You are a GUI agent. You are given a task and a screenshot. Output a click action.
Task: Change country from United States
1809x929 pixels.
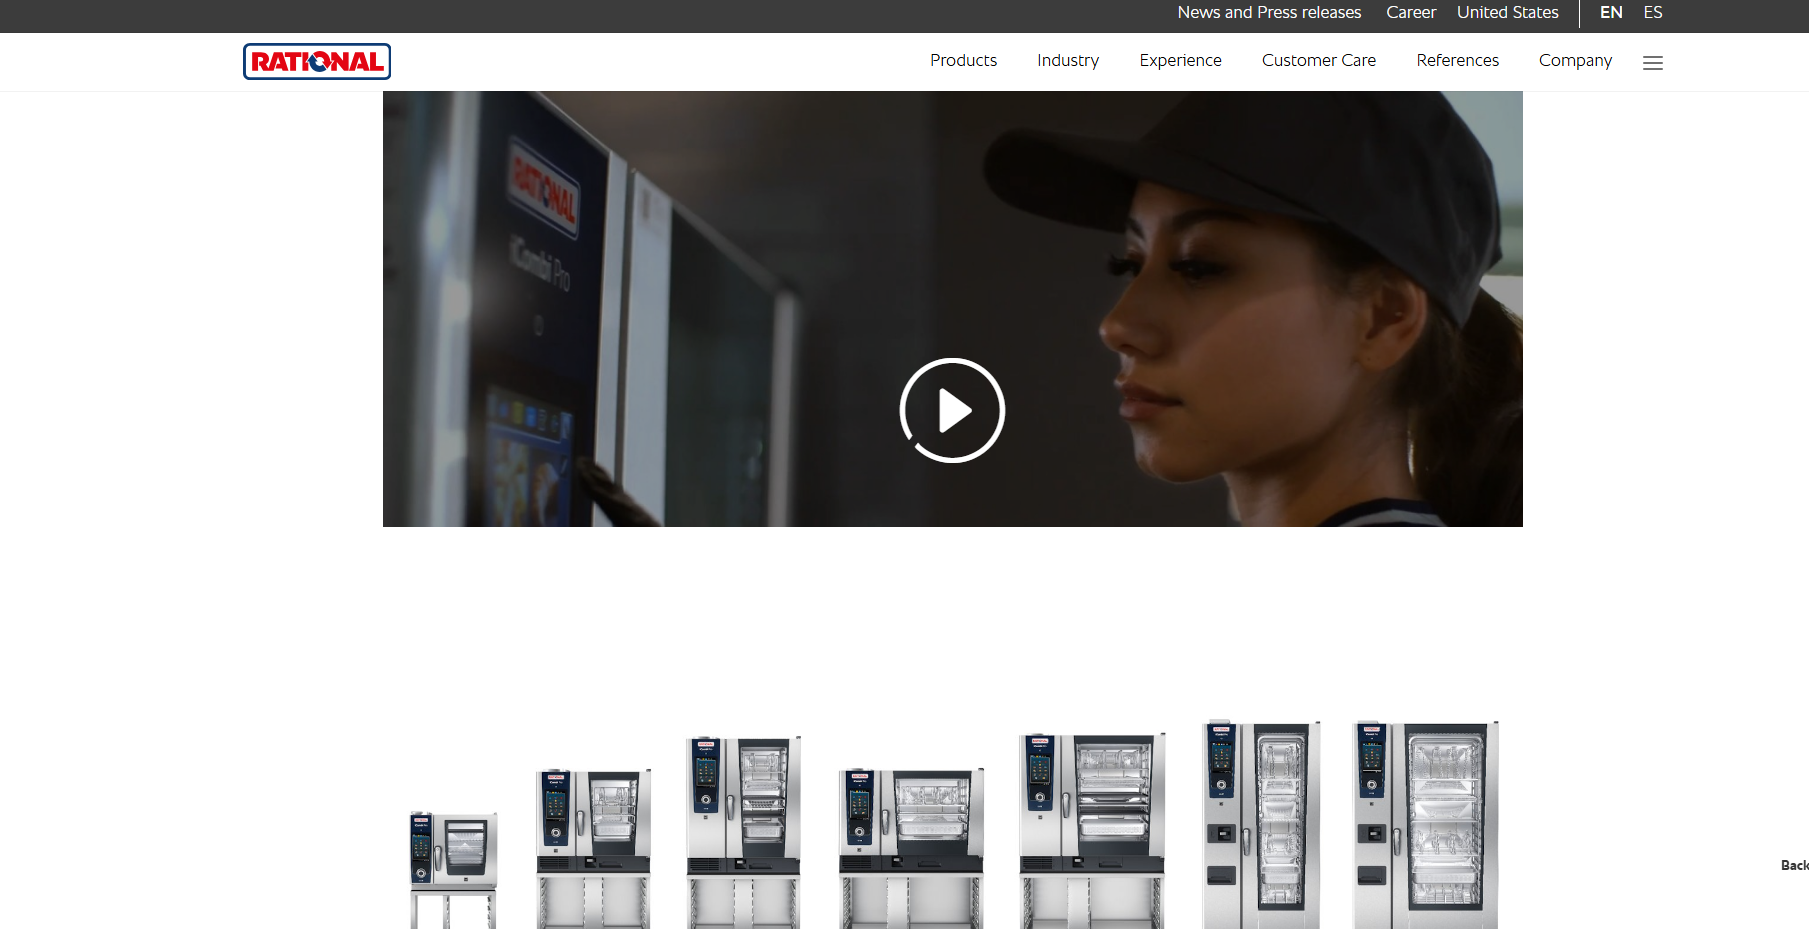click(1507, 12)
